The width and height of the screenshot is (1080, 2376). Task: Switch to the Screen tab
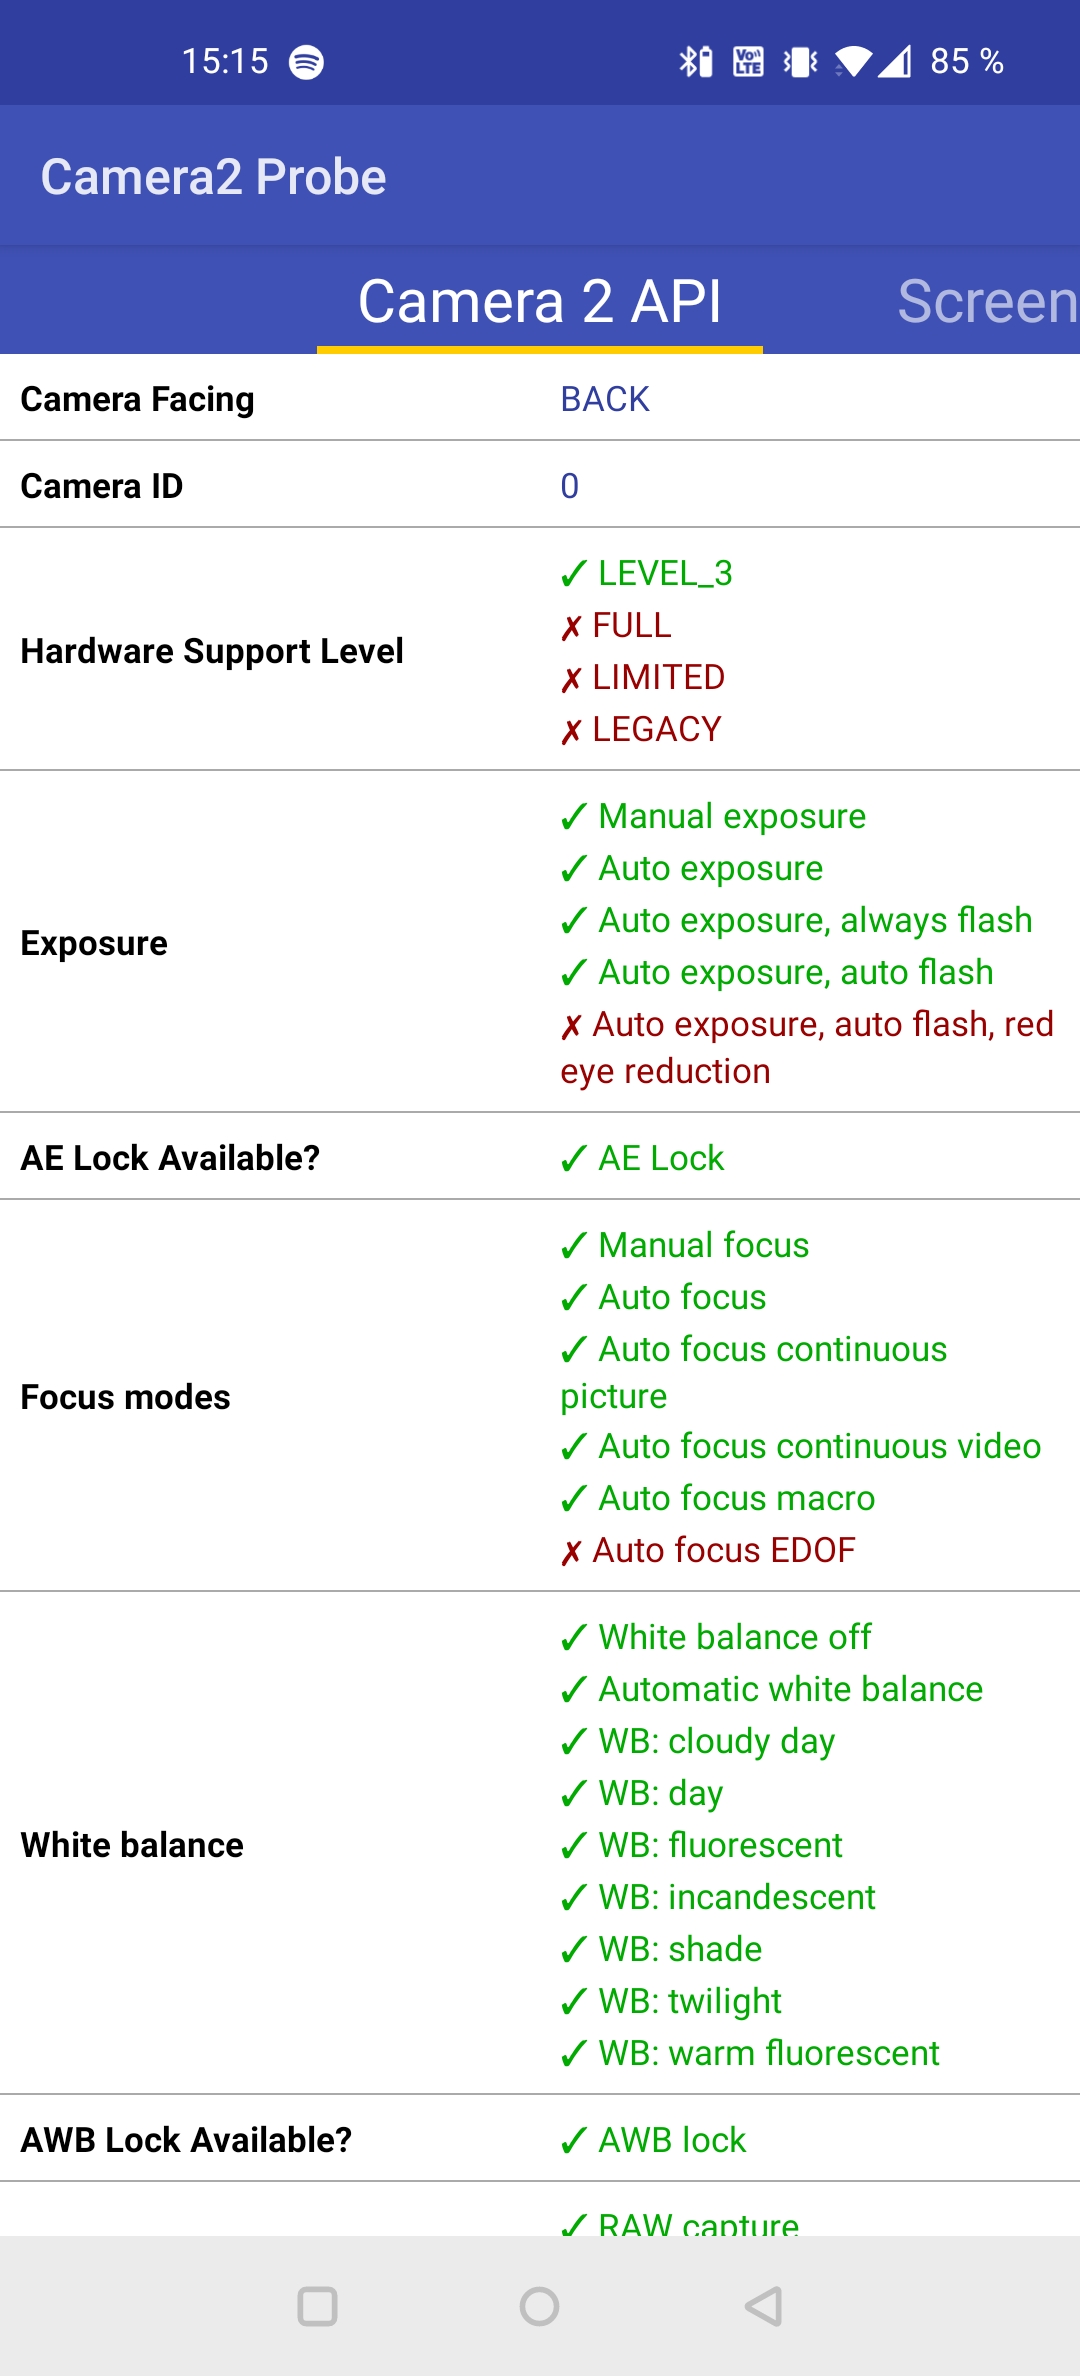pyautogui.click(x=988, y=301)
